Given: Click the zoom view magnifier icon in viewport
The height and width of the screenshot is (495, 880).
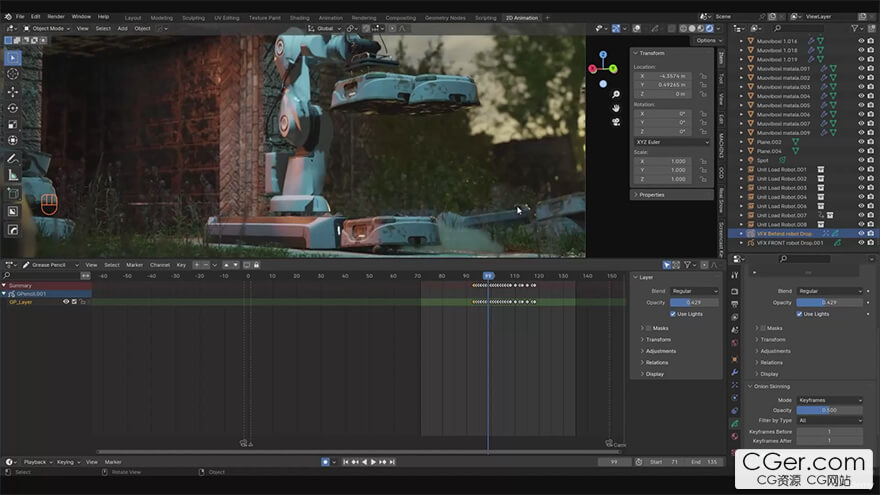Looking at the screenshot, I should pyautogui.click(x=616, y=94).
